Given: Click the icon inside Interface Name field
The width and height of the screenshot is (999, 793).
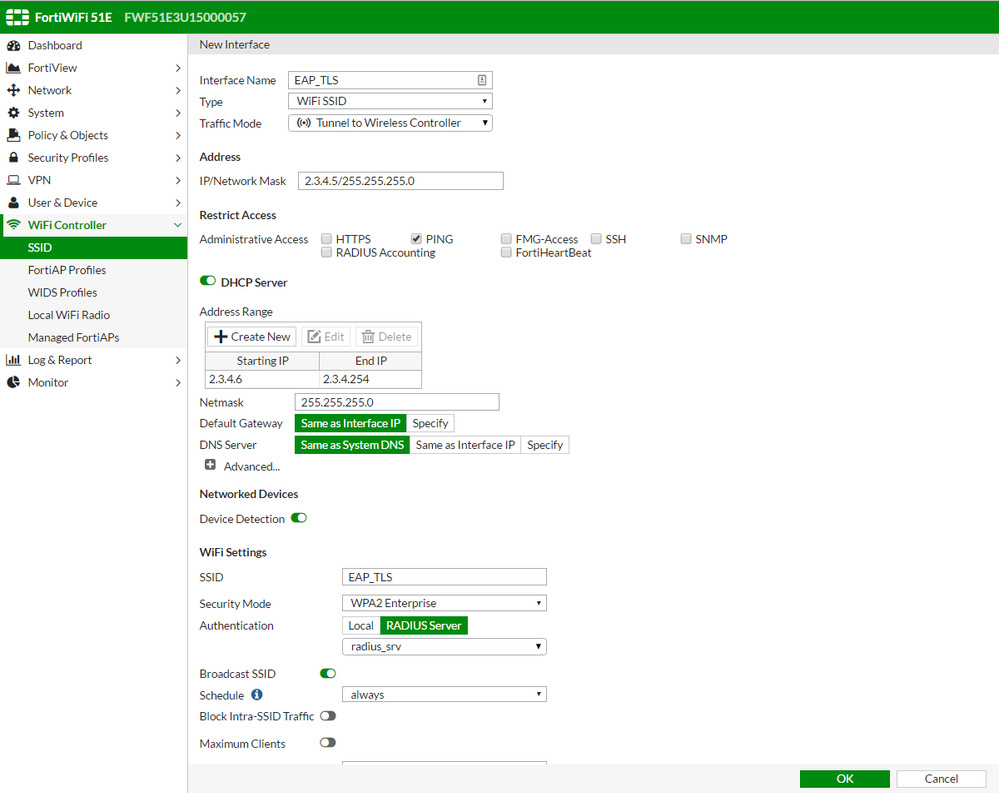Looking at the screenshot, I should tap(482, 80).
